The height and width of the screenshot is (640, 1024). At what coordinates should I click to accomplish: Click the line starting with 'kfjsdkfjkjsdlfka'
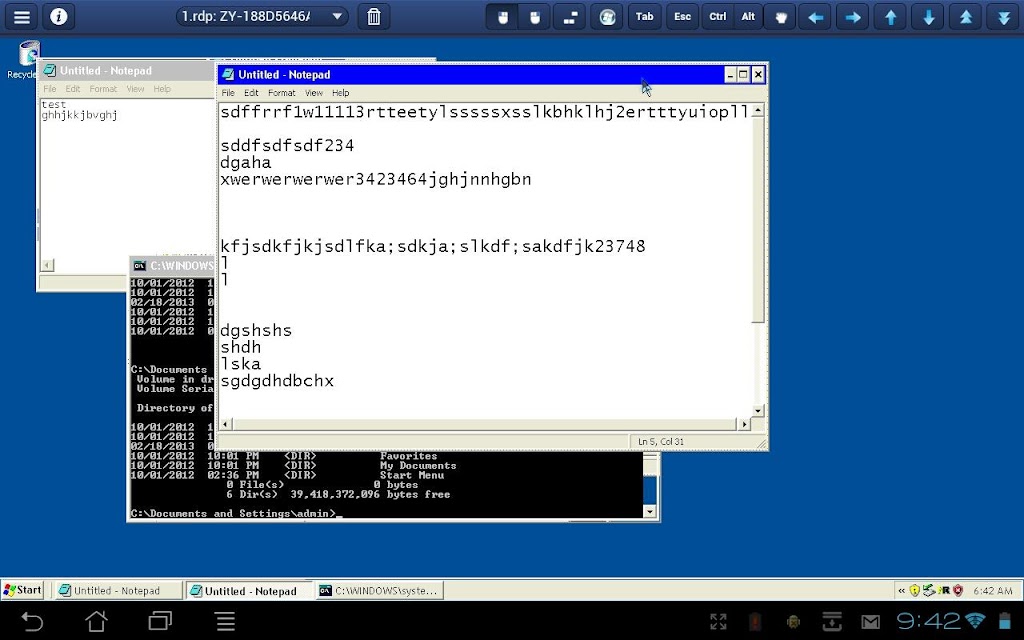[432, 246]
